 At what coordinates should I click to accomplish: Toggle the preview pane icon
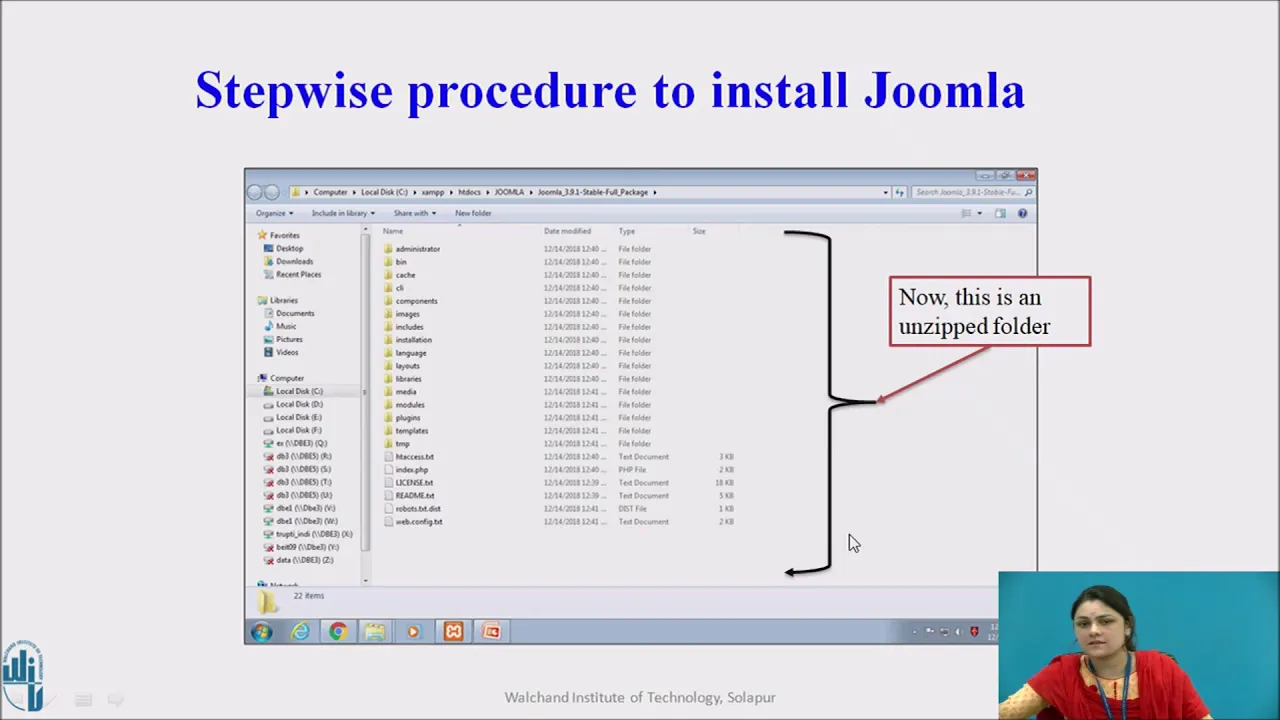[x=1000, y=213]
